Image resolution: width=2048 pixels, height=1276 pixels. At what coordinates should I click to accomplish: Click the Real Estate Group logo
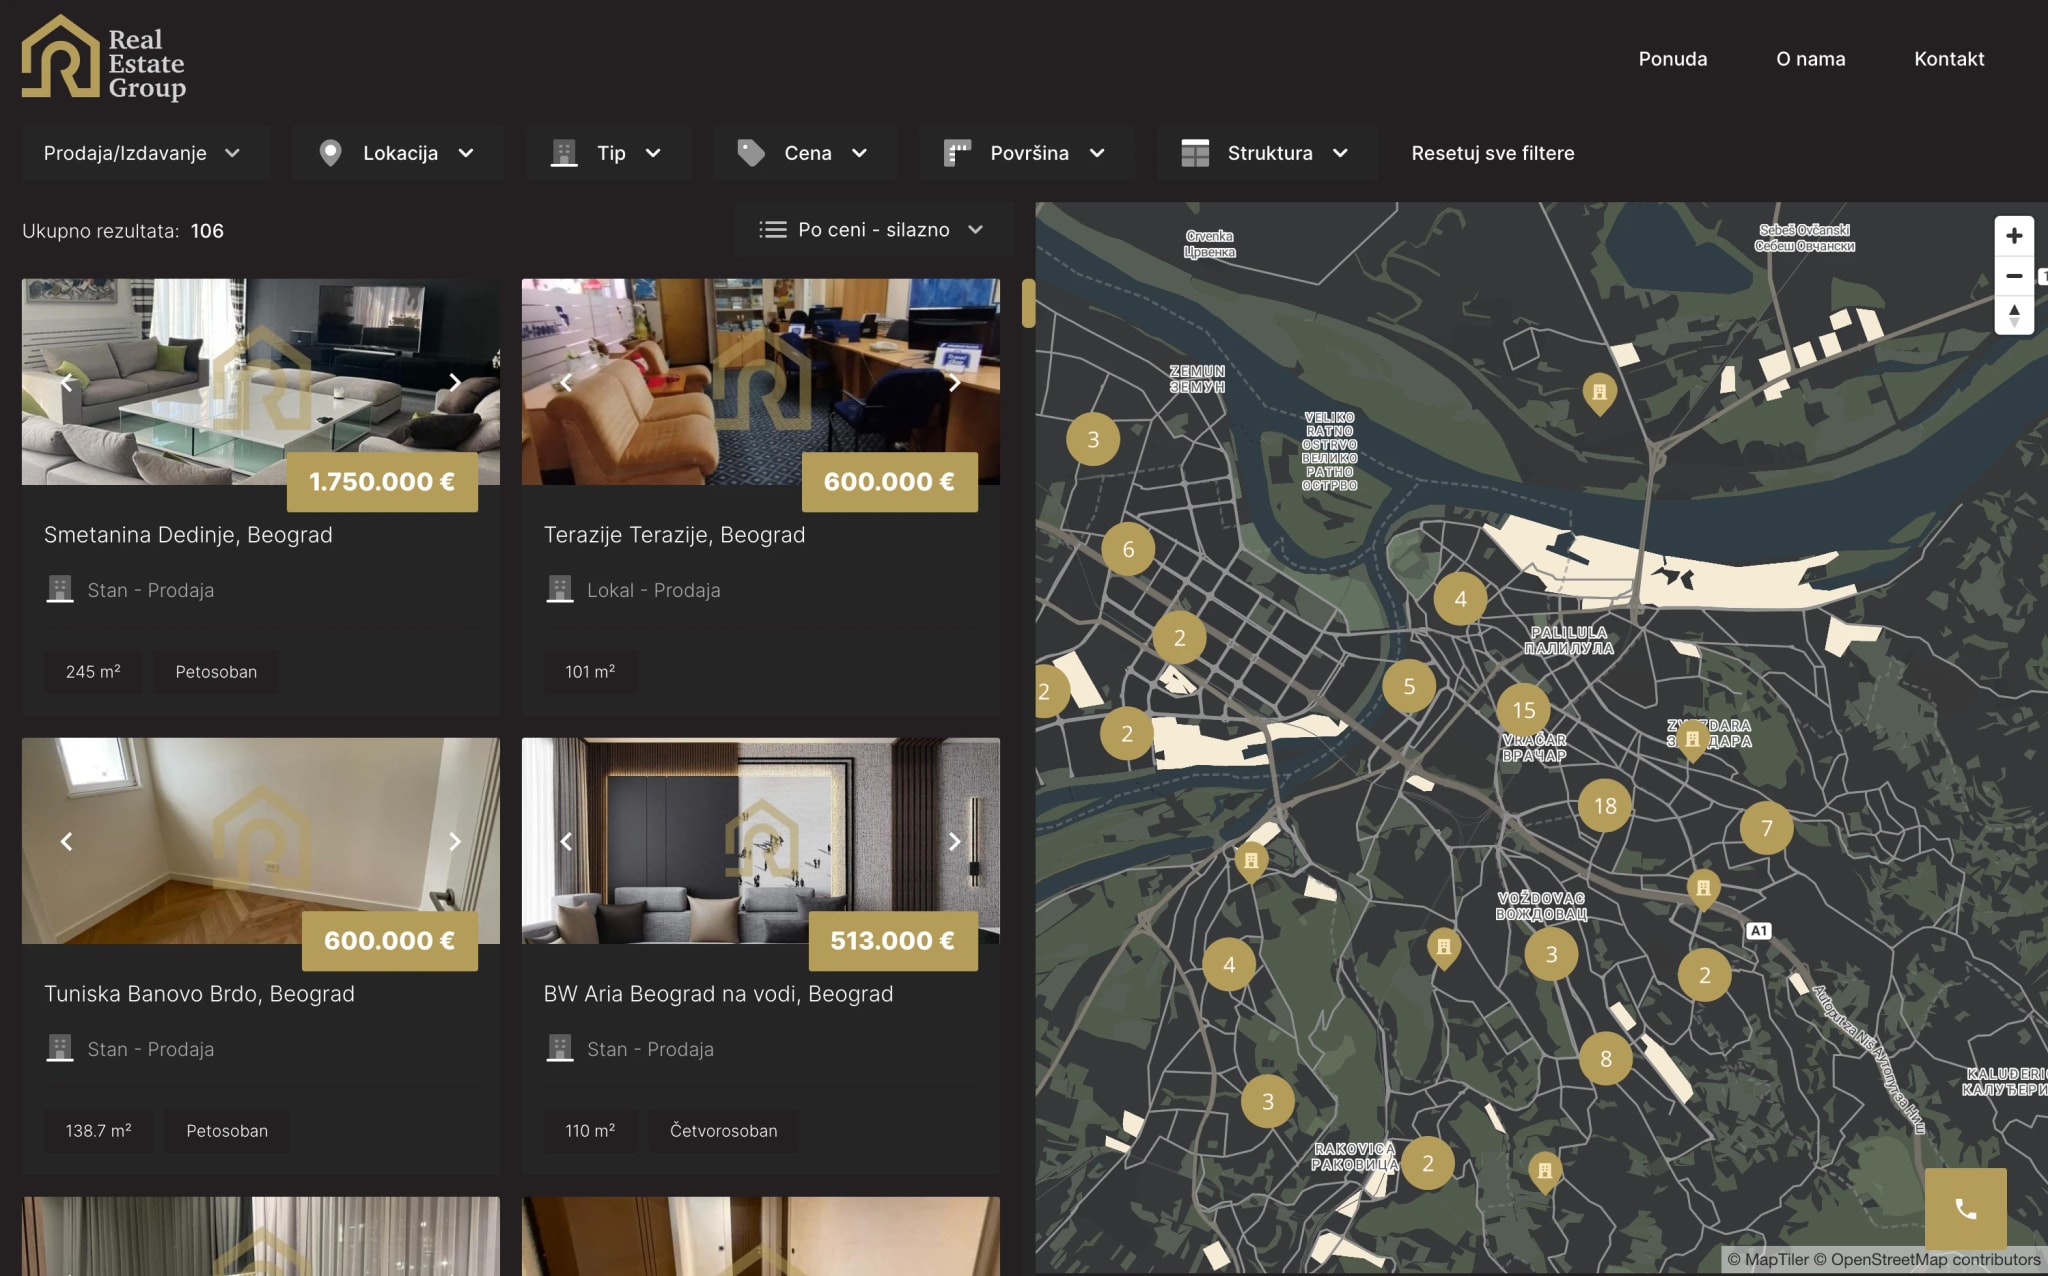(104, 60)
